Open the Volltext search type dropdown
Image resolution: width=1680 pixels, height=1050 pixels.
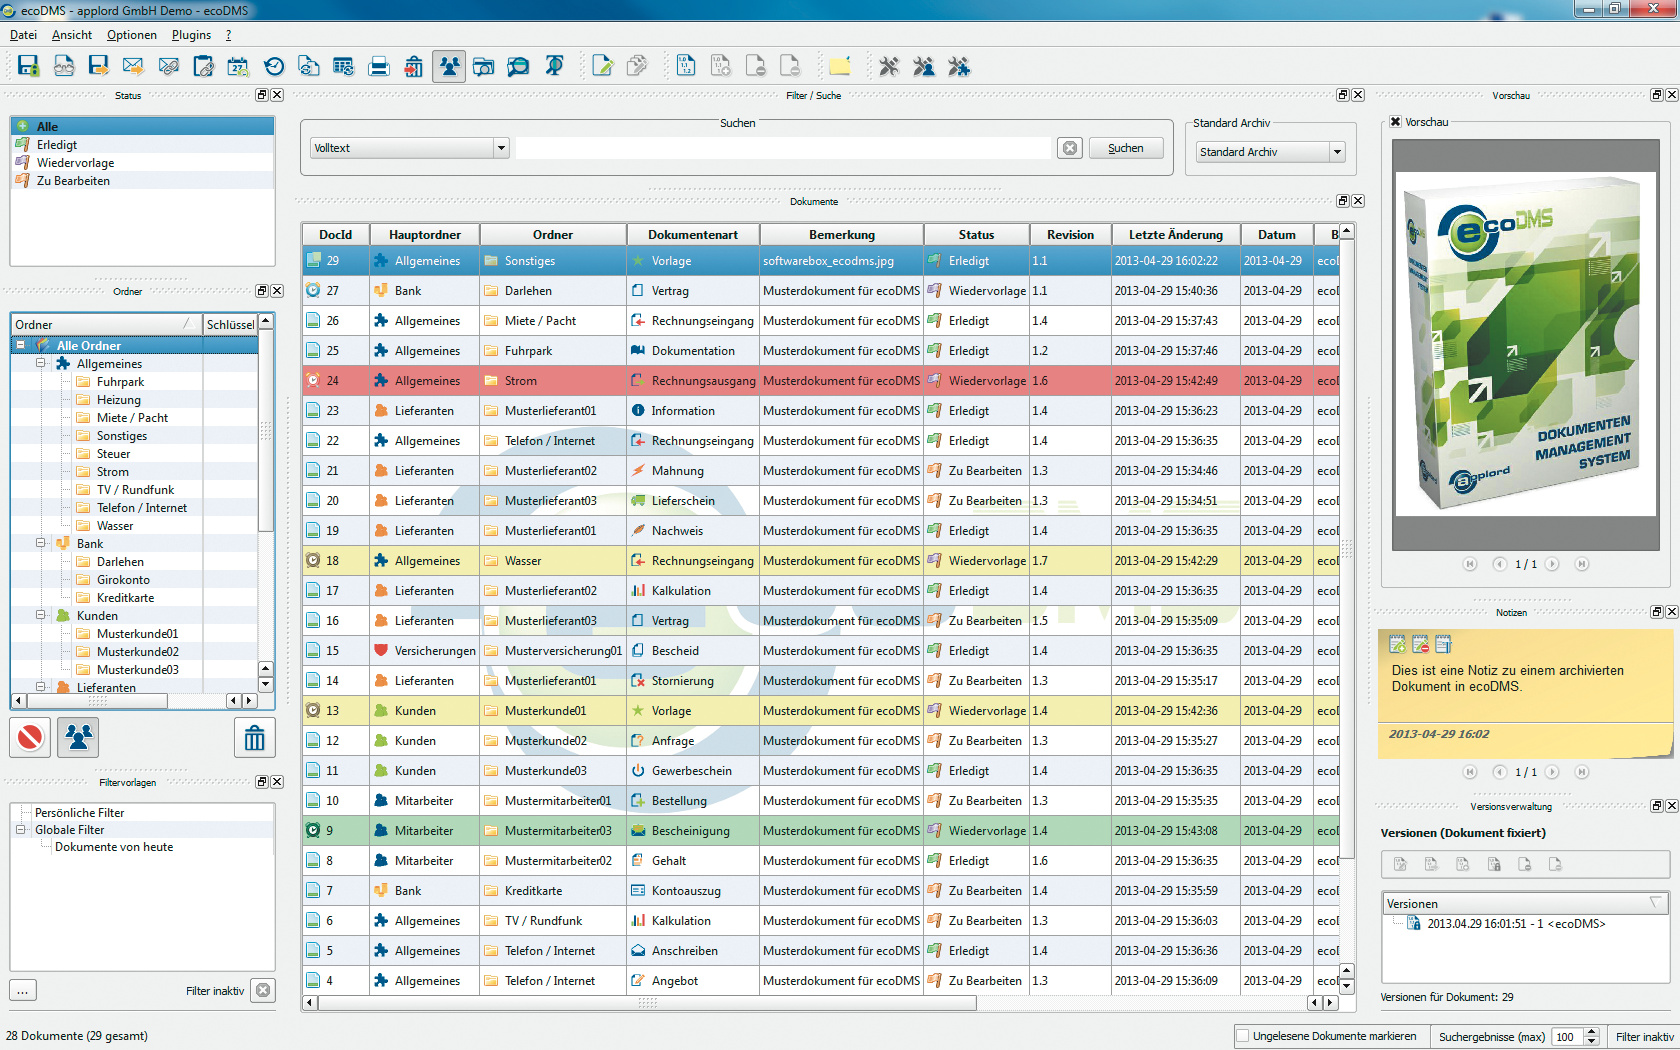(410, 148)
